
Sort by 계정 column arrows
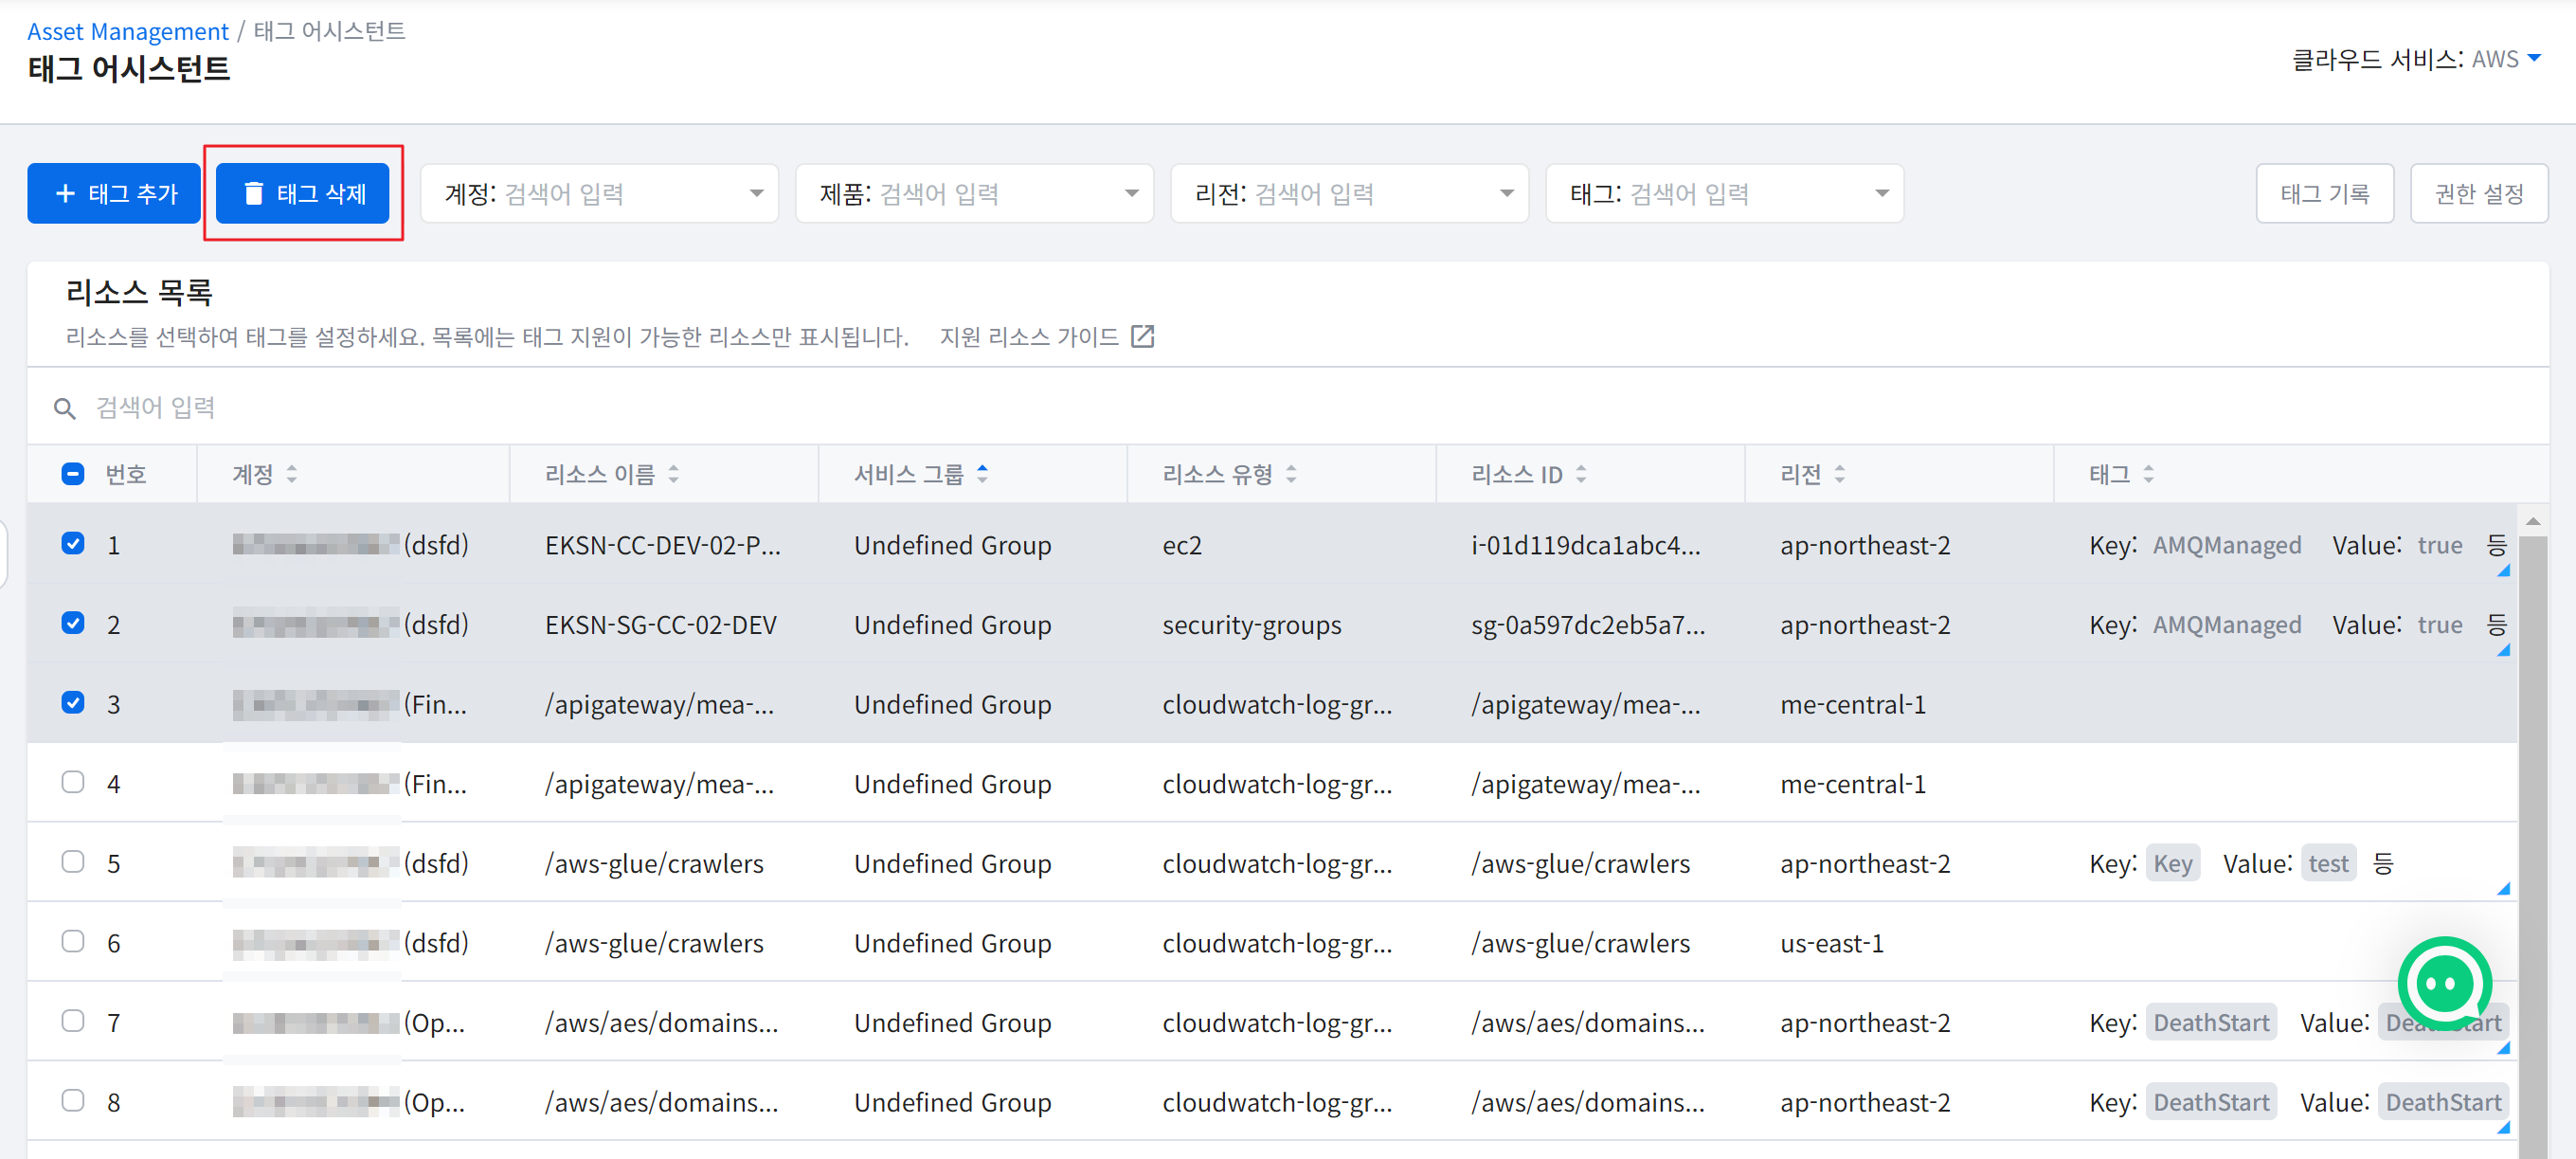[292, 474]
